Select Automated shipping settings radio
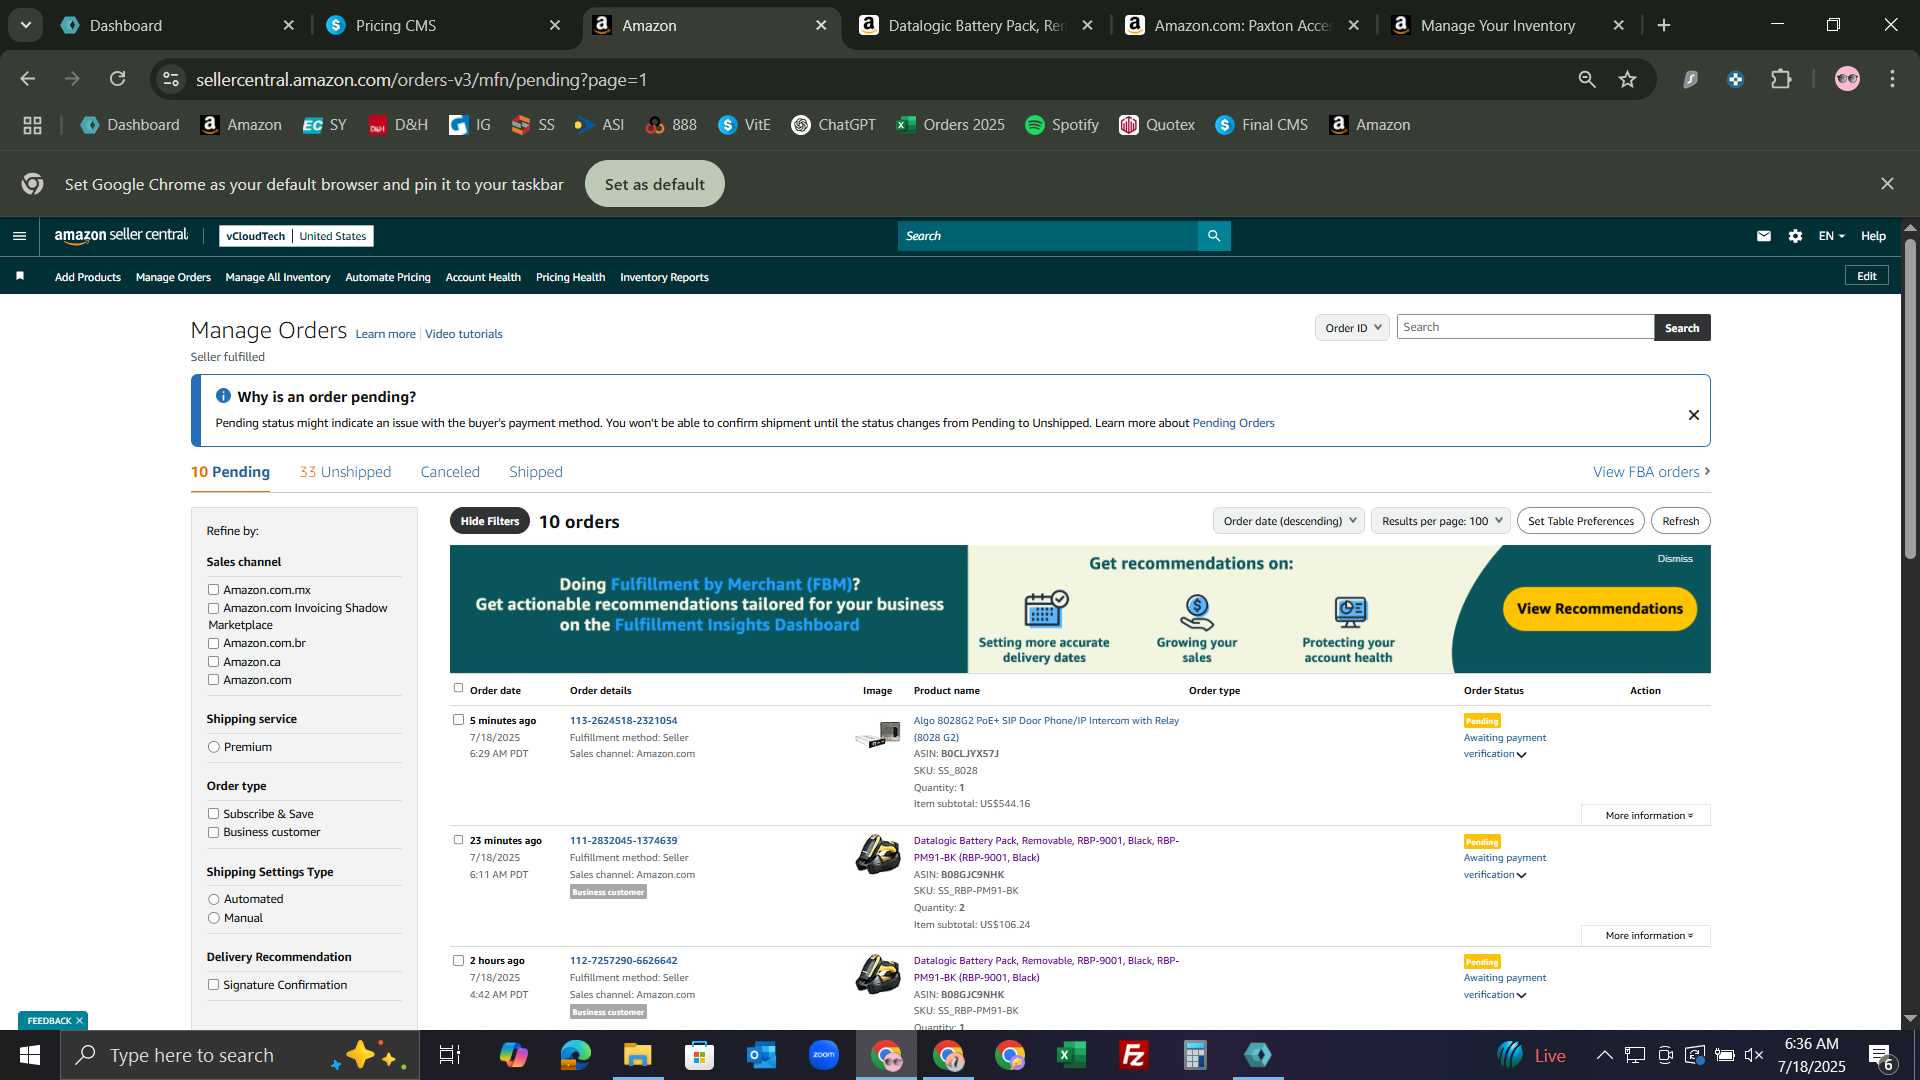Screen dimensions: 1920x1080 pyautogui.click(x=213, y=899)
